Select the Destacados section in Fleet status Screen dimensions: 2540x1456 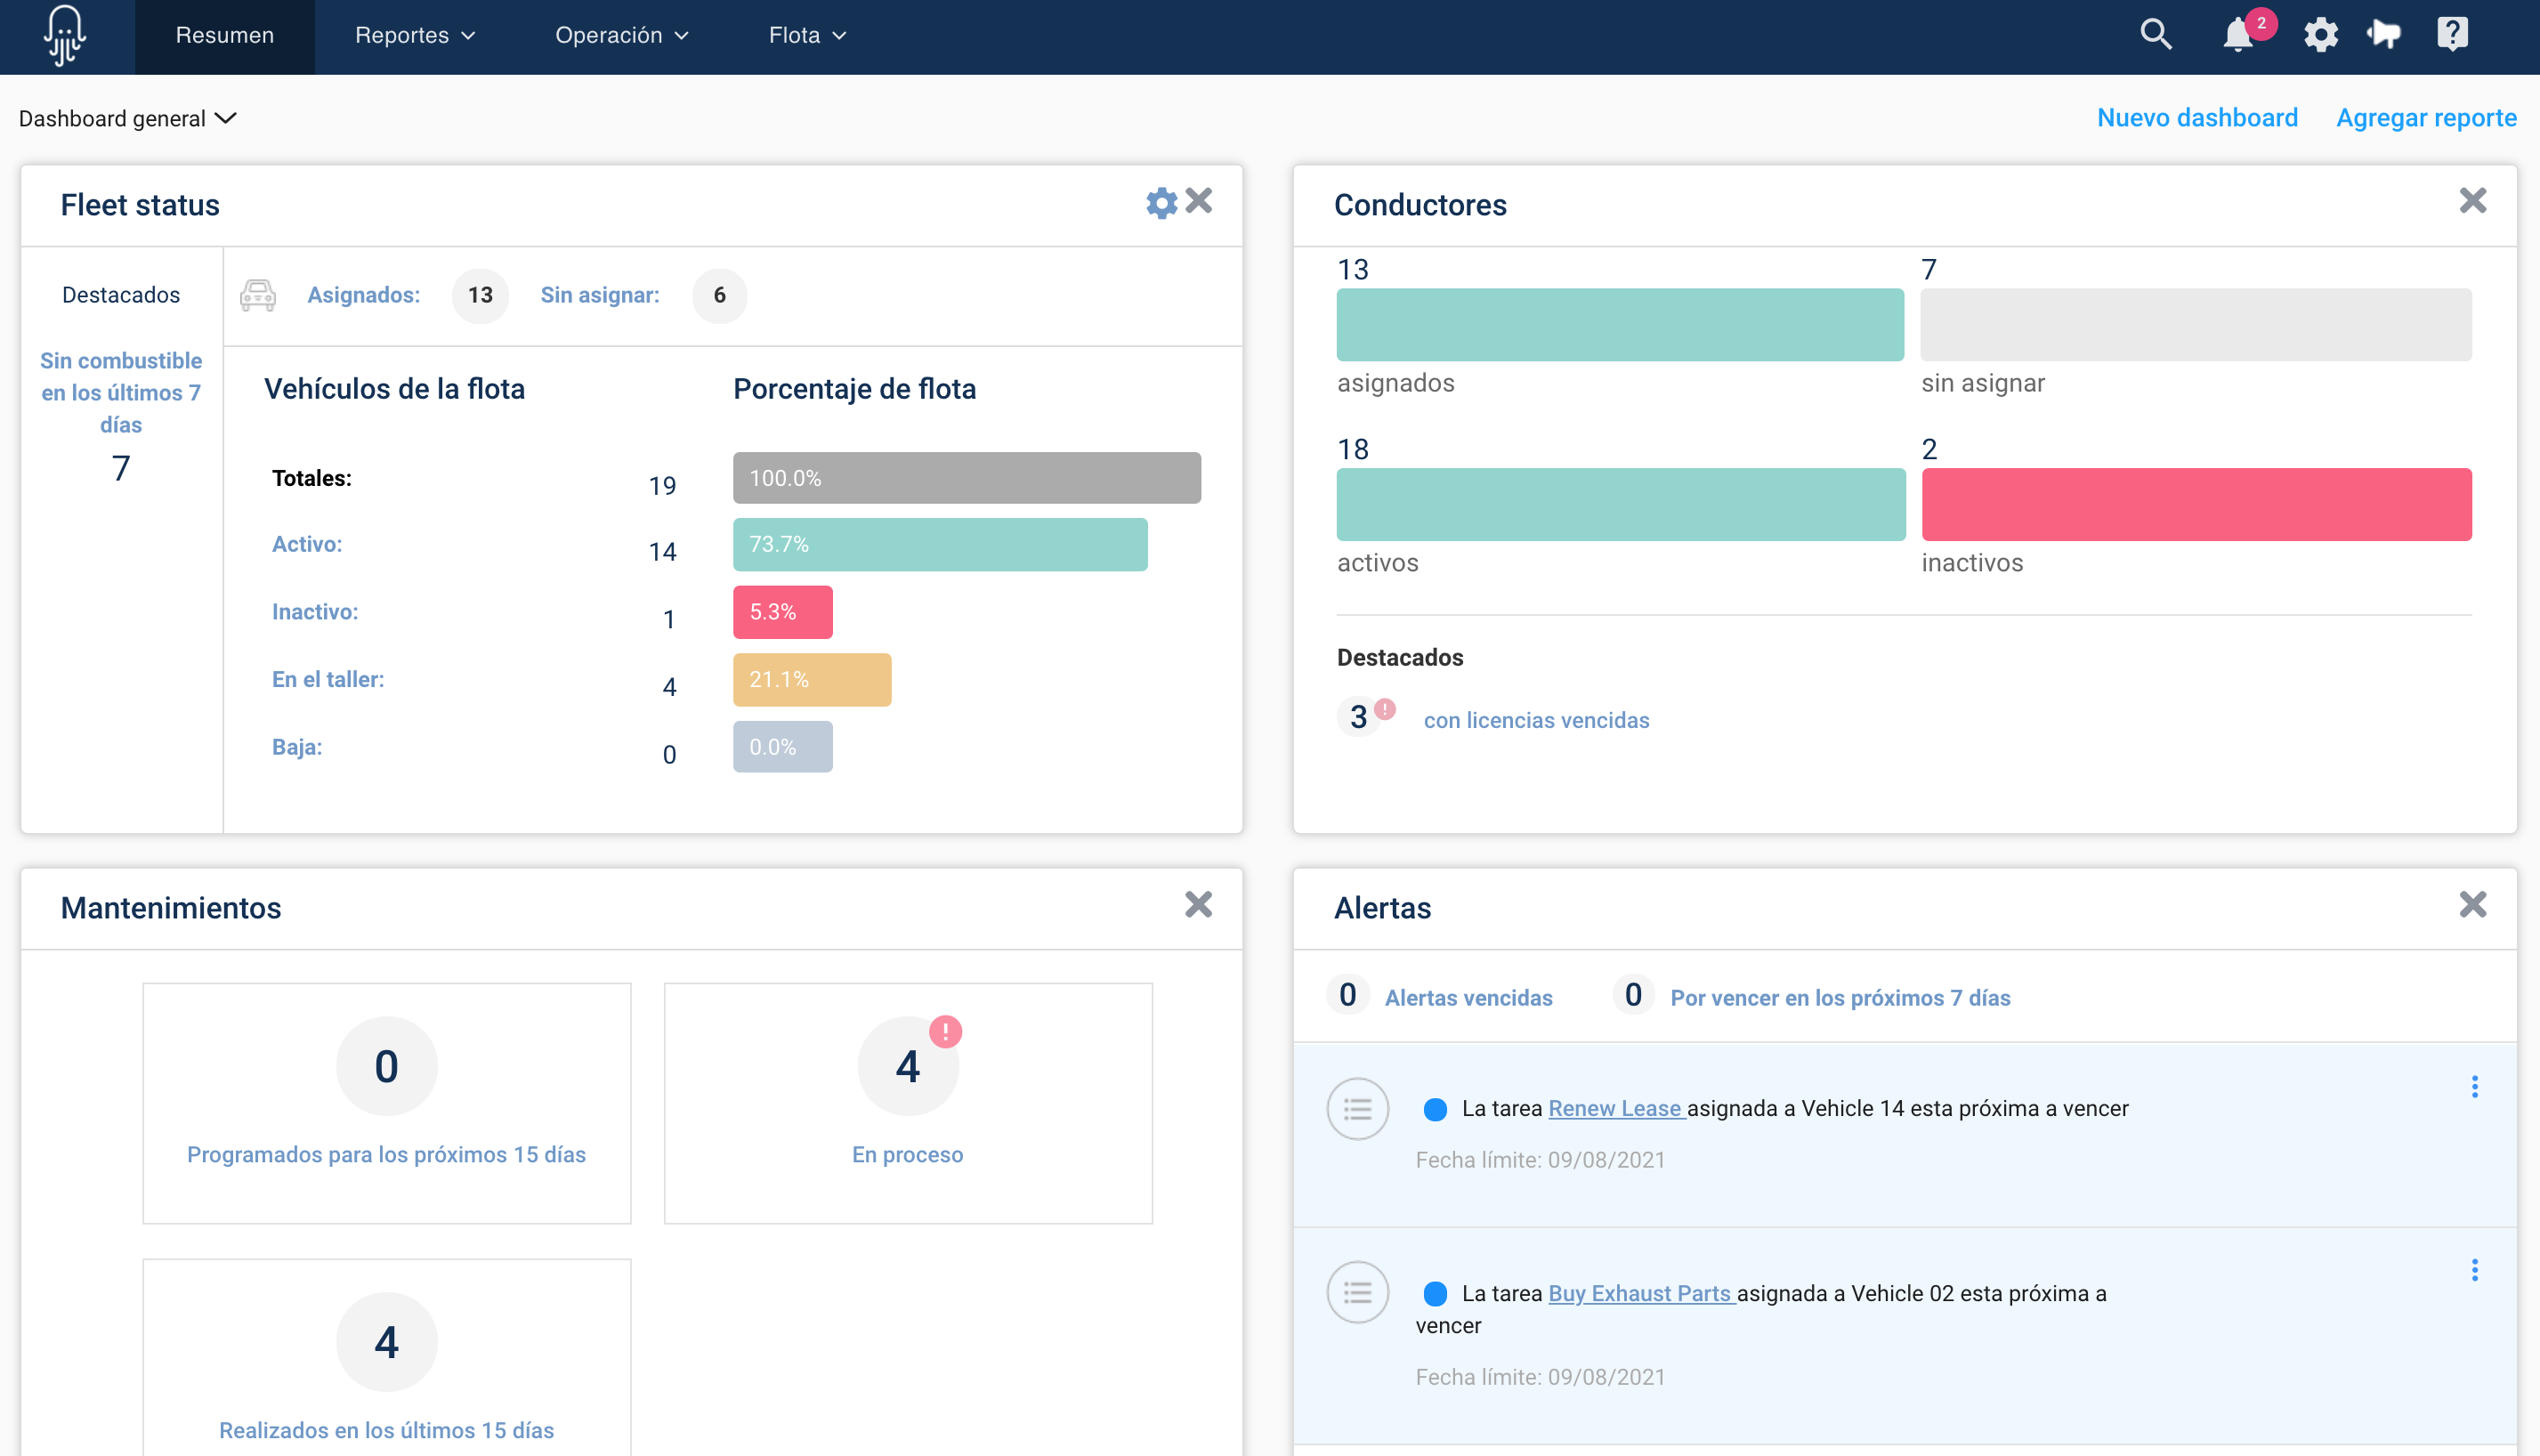click(121, 294)
